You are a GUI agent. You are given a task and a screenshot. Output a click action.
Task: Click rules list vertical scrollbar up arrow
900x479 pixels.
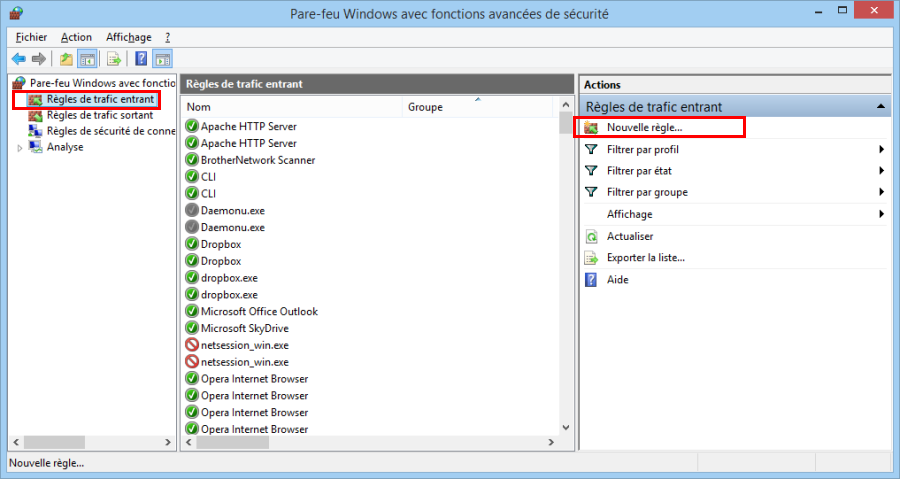coord(565,104)
